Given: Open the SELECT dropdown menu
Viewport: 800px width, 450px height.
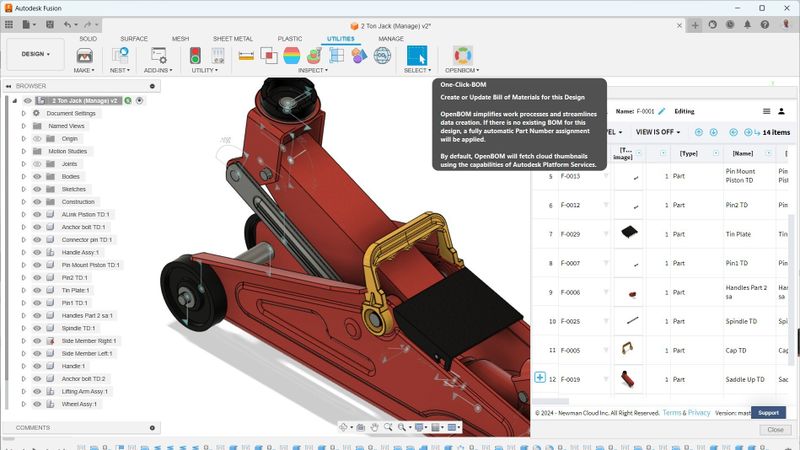Looking at the screenshot, I should 417,70.
